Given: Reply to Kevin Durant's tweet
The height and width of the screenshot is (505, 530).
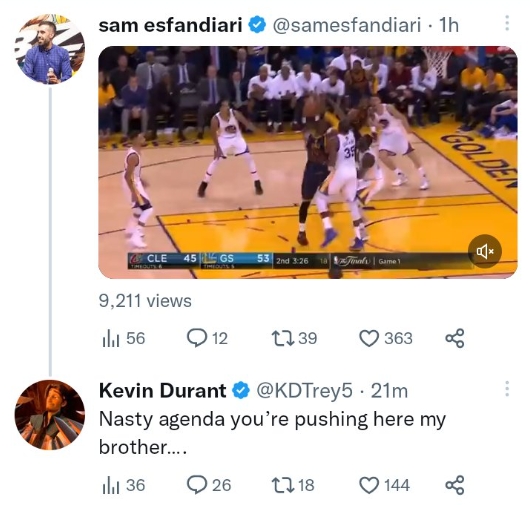Looking at the screenshot, I should point(209,485).
